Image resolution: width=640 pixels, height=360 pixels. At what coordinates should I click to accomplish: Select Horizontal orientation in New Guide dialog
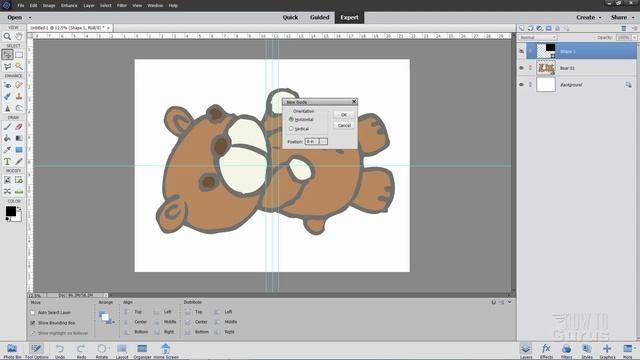coord(291,119)
